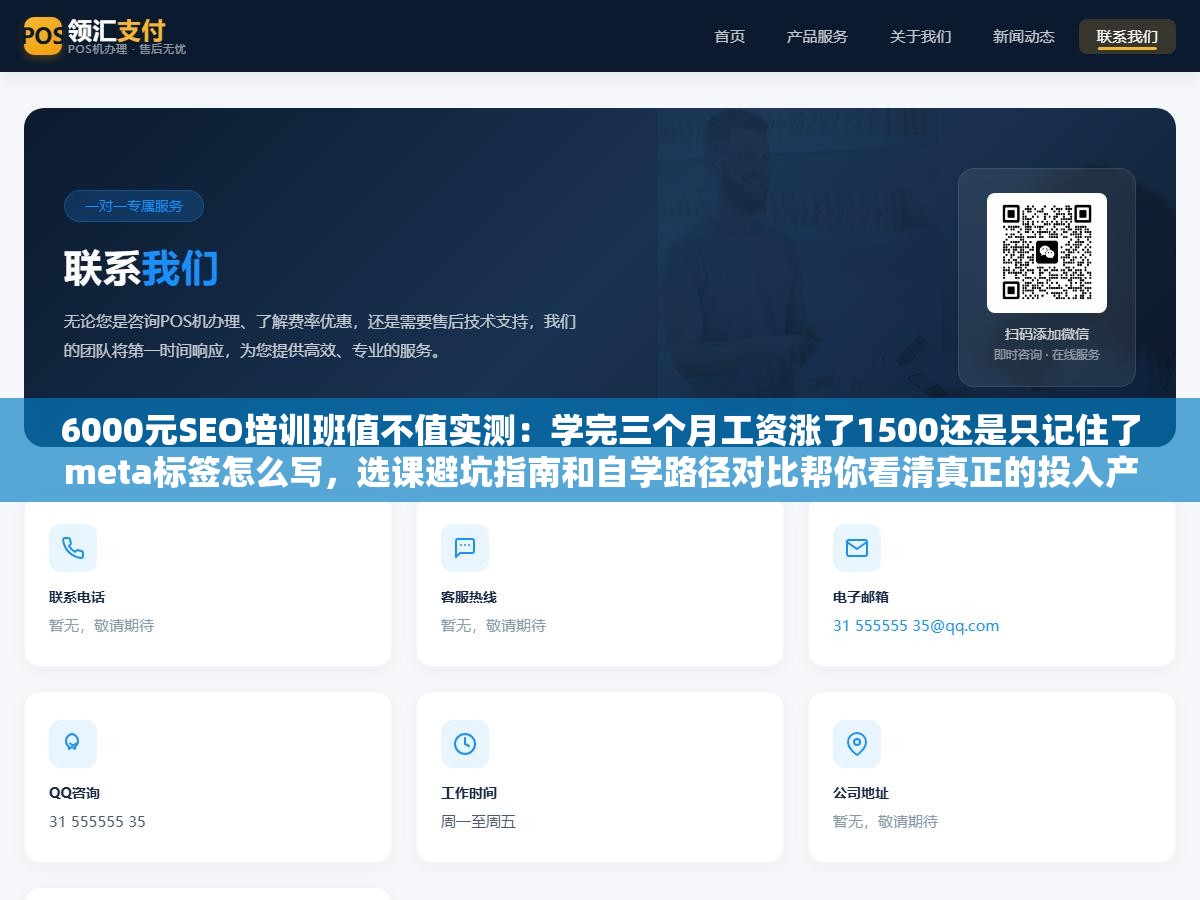Click the clock icon for 工作时间
This screenshot has width=1200, height=900.
(465, 744)
